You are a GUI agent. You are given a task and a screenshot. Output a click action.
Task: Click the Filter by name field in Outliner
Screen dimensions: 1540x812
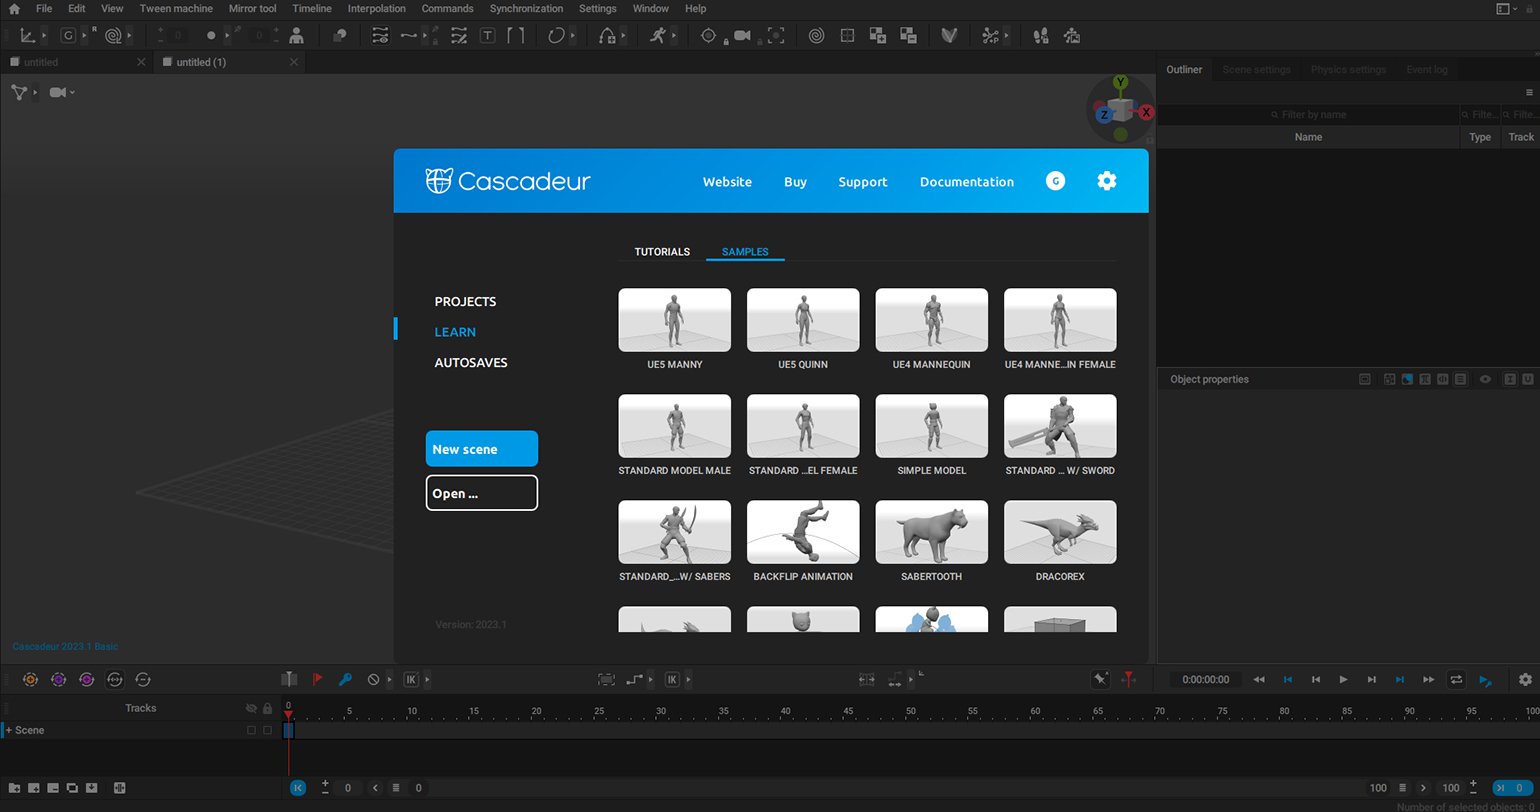point(1308,115)
